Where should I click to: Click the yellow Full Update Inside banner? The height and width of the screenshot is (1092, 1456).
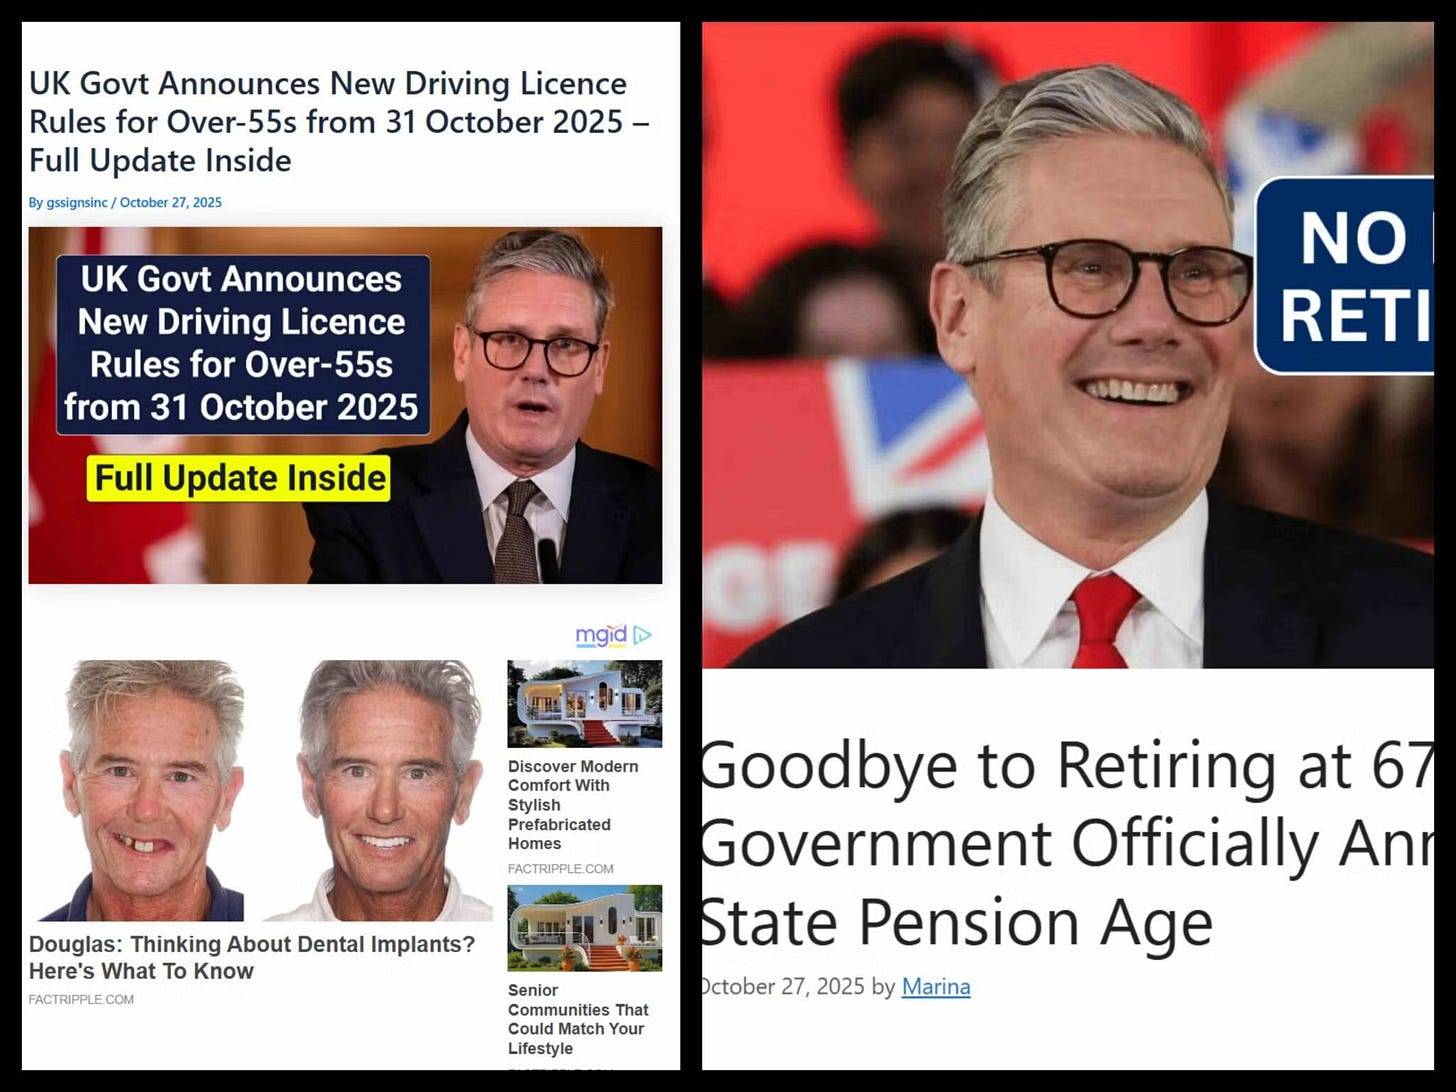238,478
